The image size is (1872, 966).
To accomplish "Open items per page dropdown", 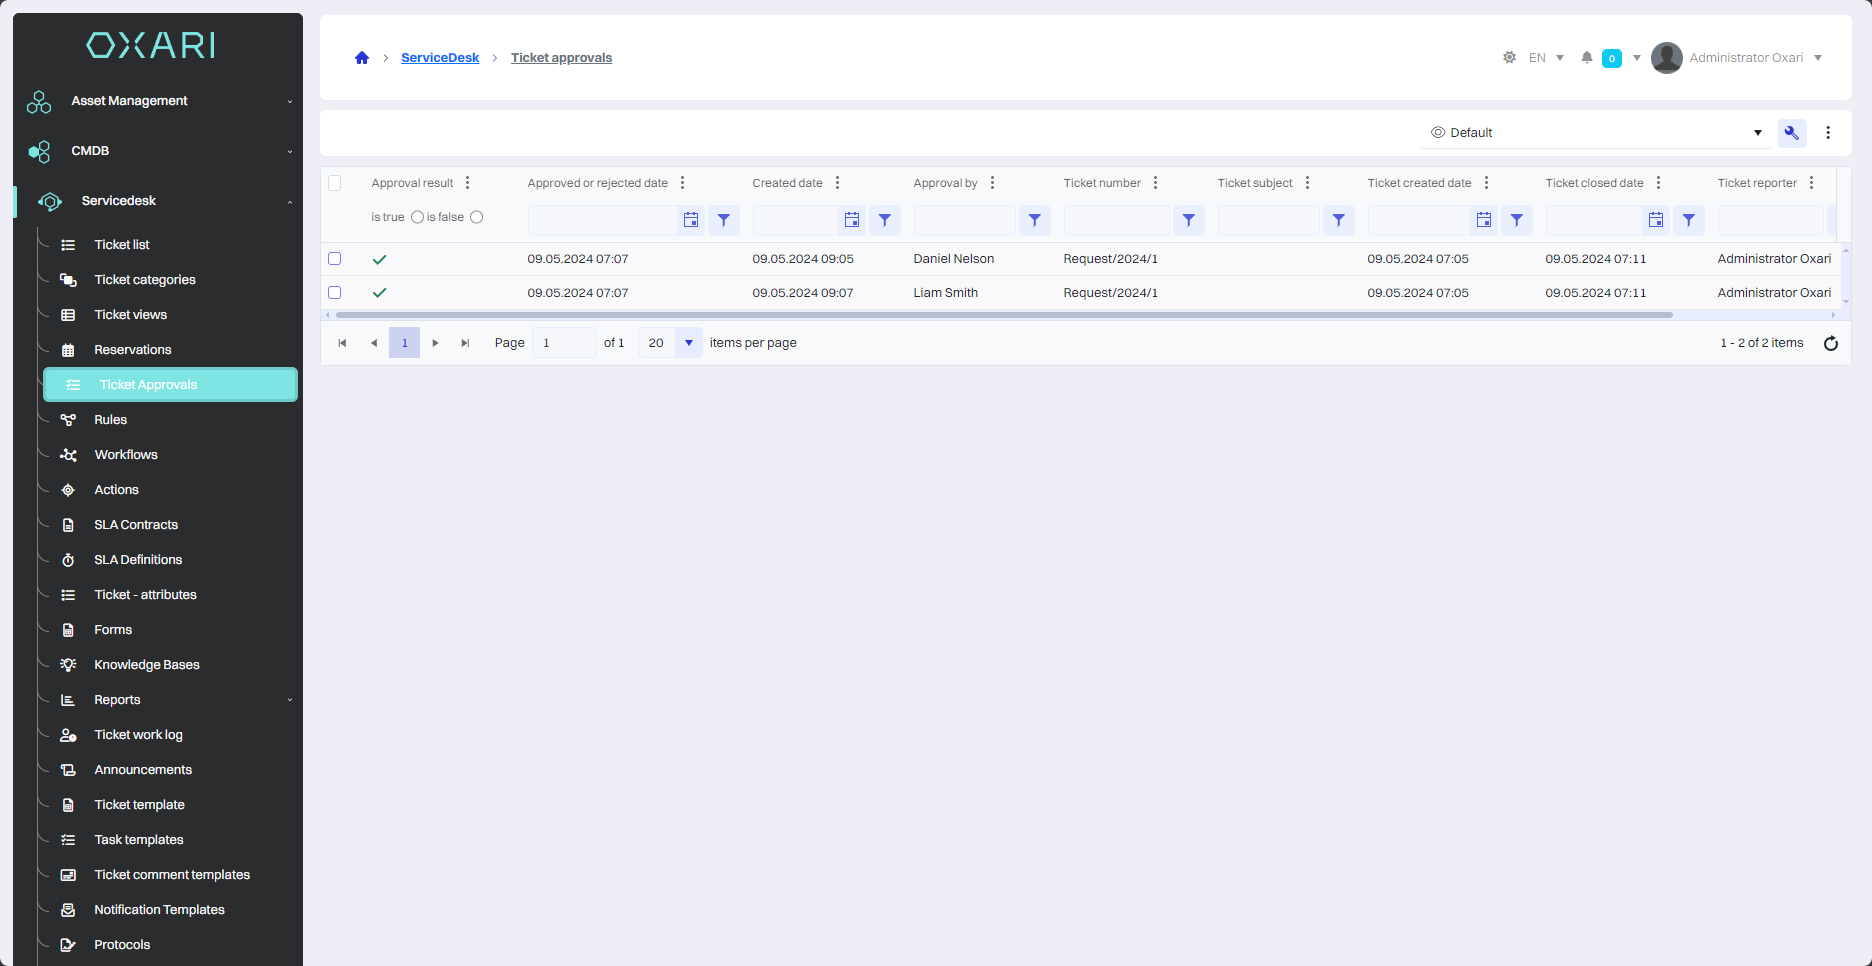I will (688, 343).
